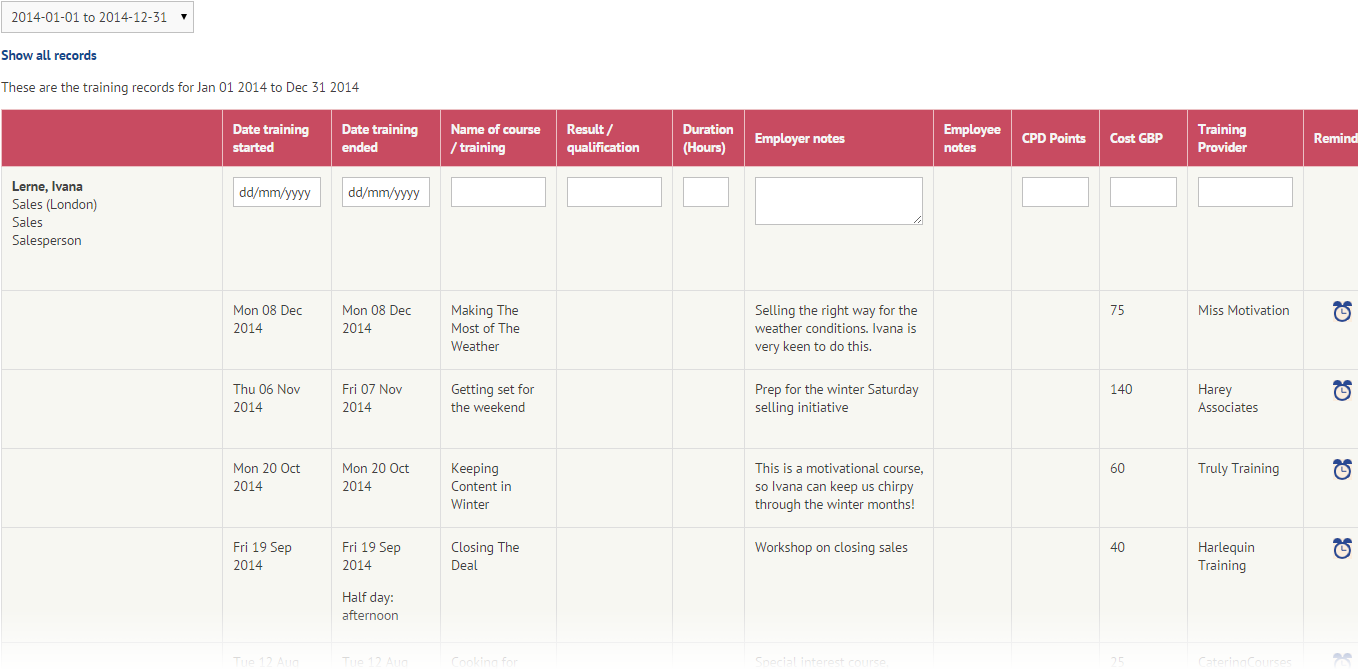Click the Sales (London) department text

(x=54, y=204)
